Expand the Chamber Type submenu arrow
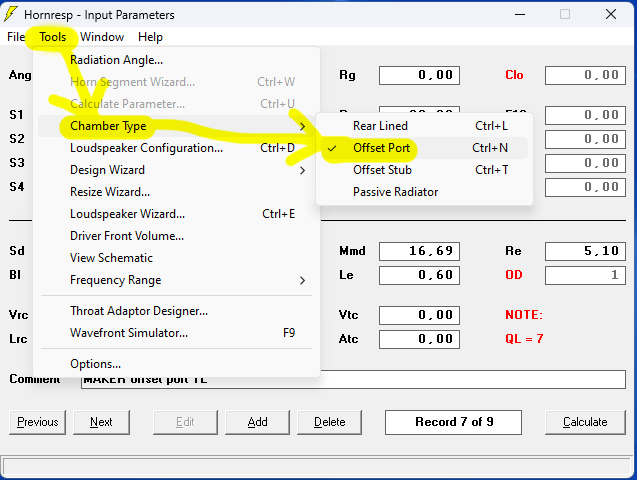This screenshot has height=480, width=637. tap(302, 126)
